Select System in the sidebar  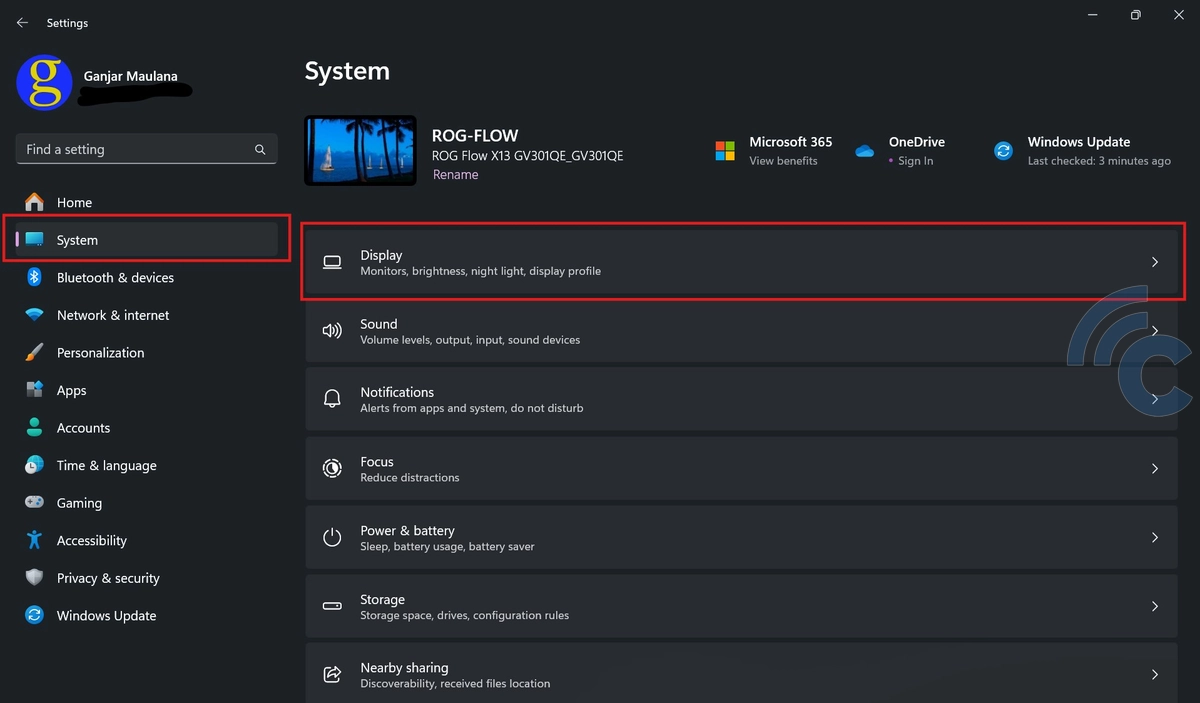147,240
